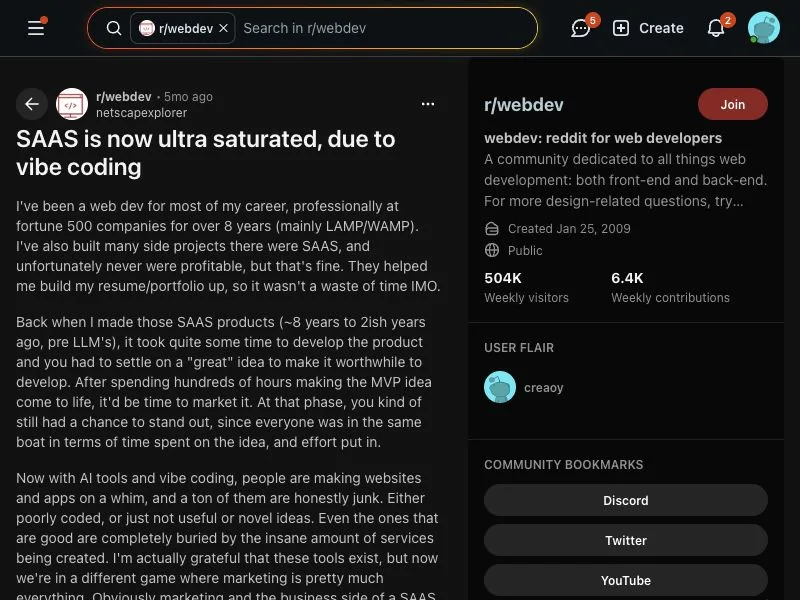The image size is (800, 600).
Task: Click the globe Public icon
Action: [492, 251]
